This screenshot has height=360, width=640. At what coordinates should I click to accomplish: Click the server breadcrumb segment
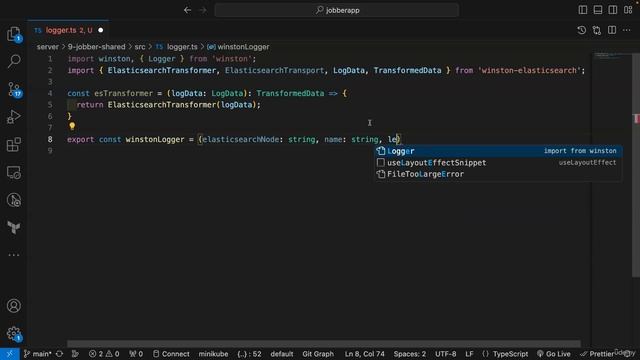pyautogui.click(x=48, y=47)
